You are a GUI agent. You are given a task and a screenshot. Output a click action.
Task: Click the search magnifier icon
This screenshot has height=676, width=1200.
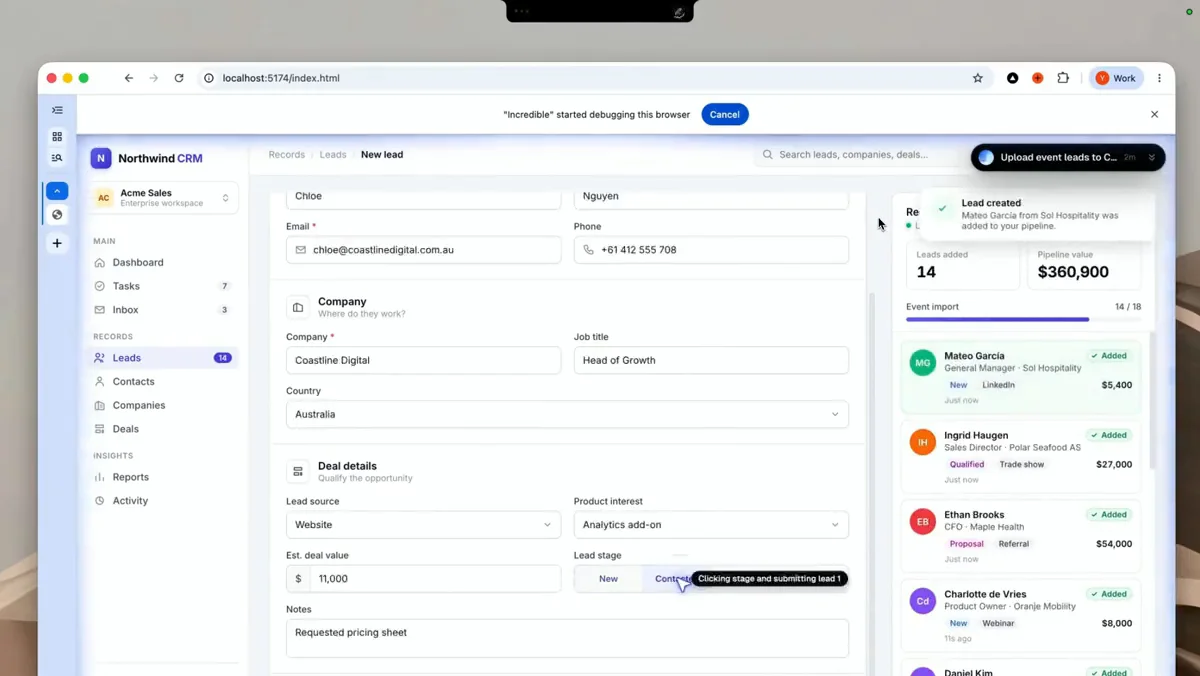click(x=768, y=155)
